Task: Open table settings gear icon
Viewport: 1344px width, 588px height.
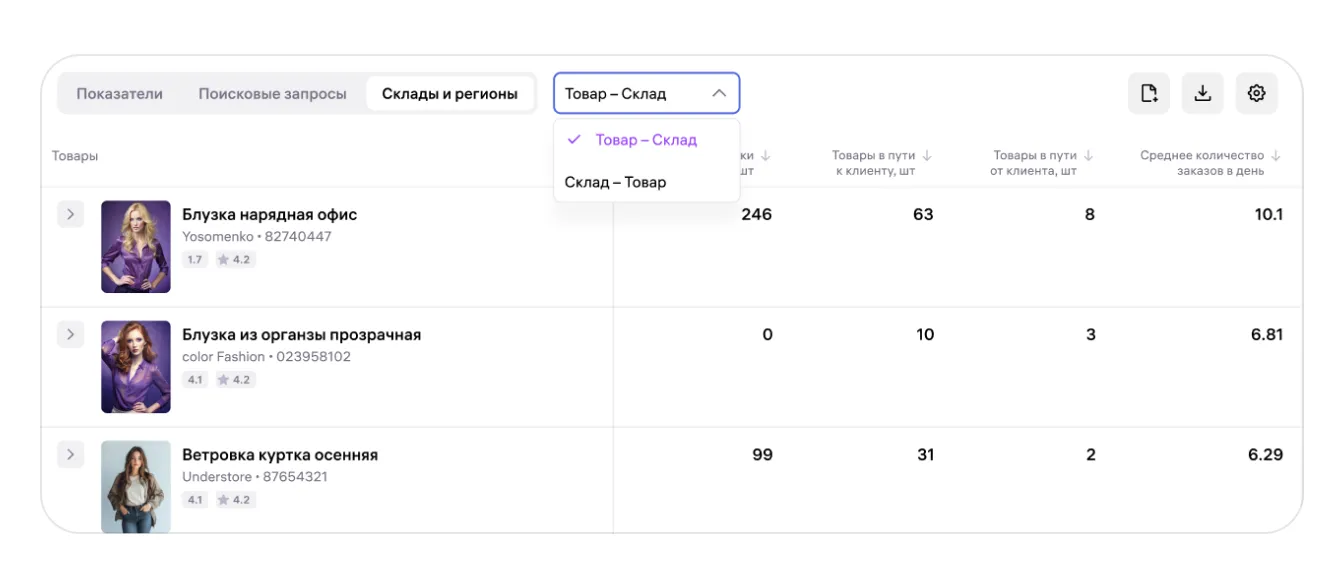Action: point(1257,93)
